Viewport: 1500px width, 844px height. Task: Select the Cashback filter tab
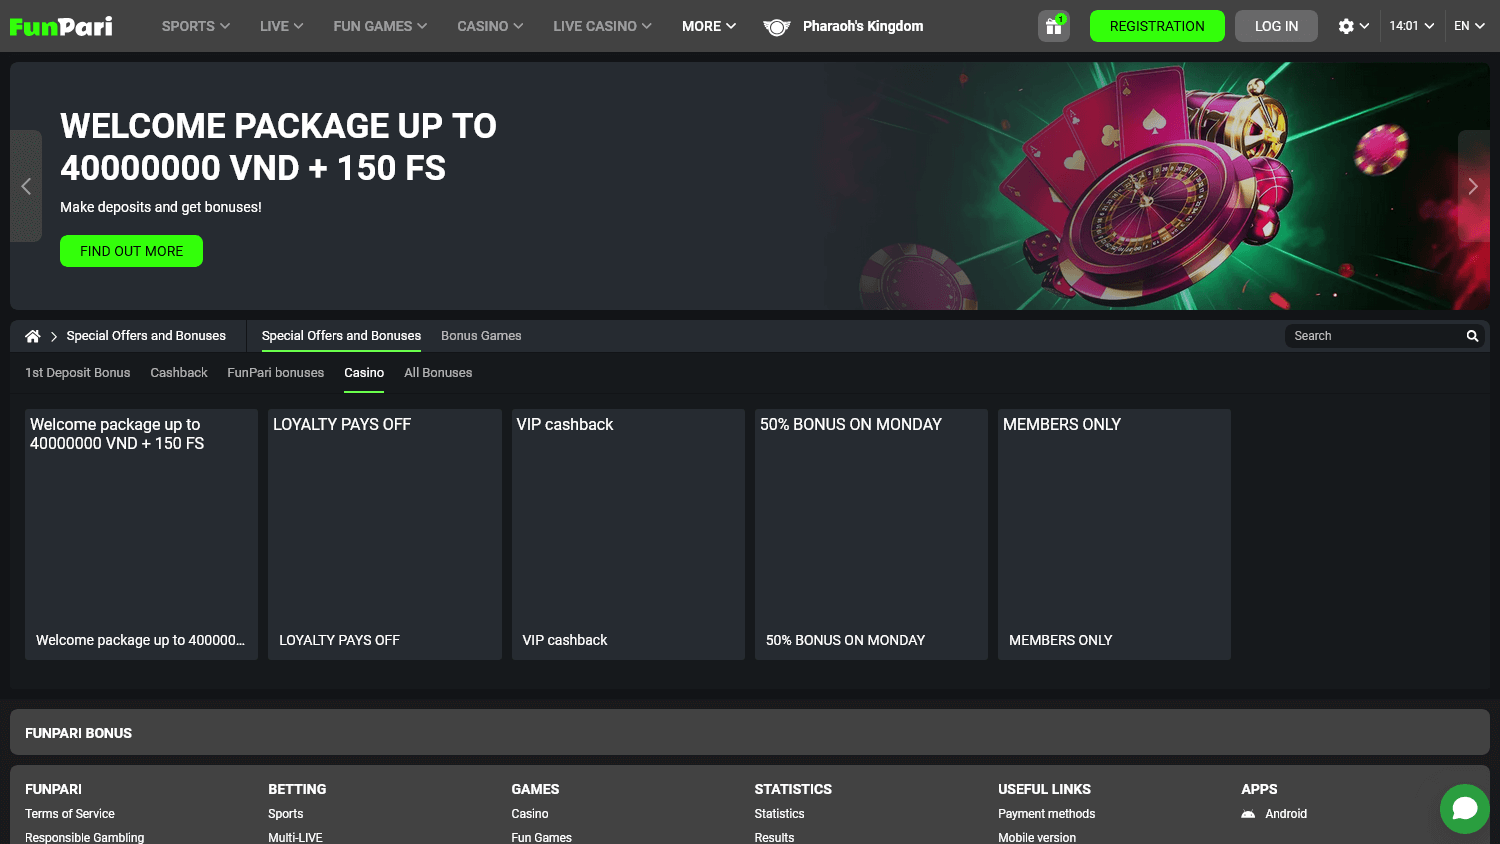pos(178,372)
